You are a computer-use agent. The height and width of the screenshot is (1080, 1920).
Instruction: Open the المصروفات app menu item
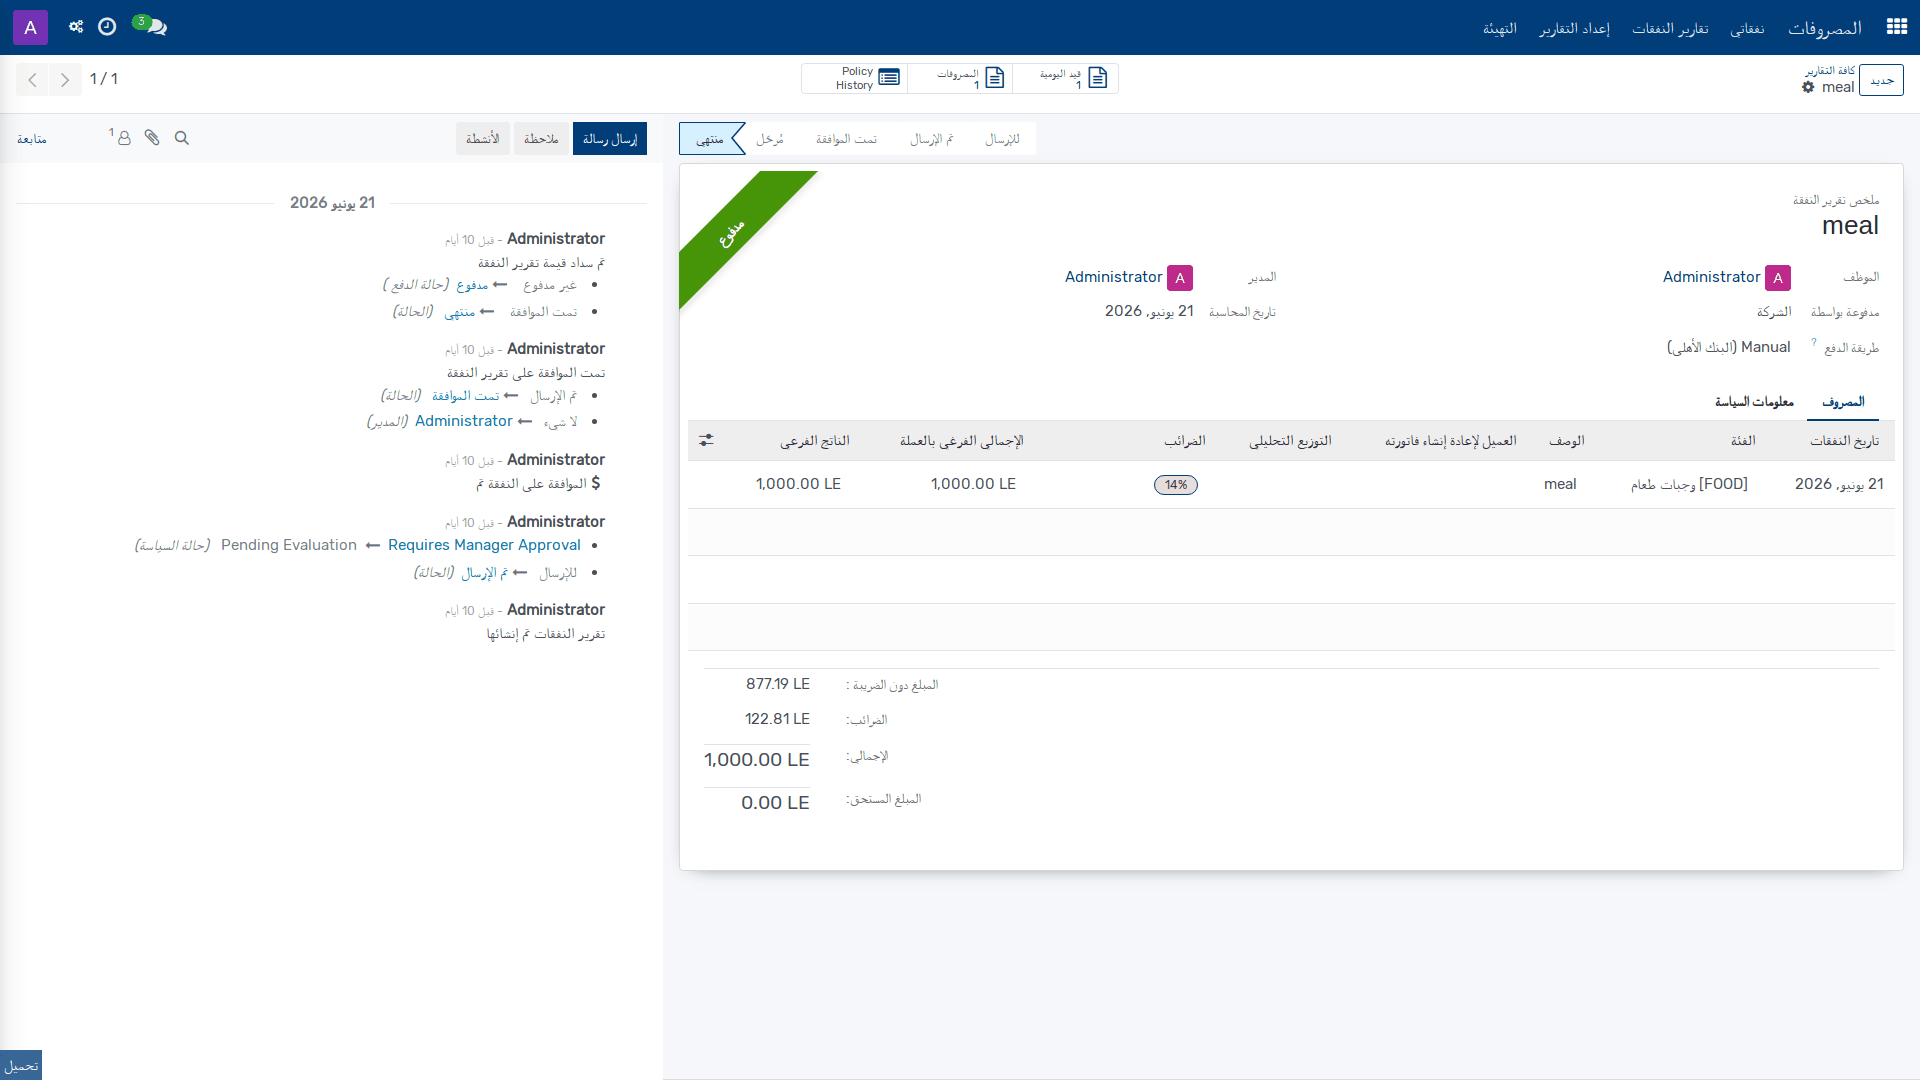tap(1824, 28)
